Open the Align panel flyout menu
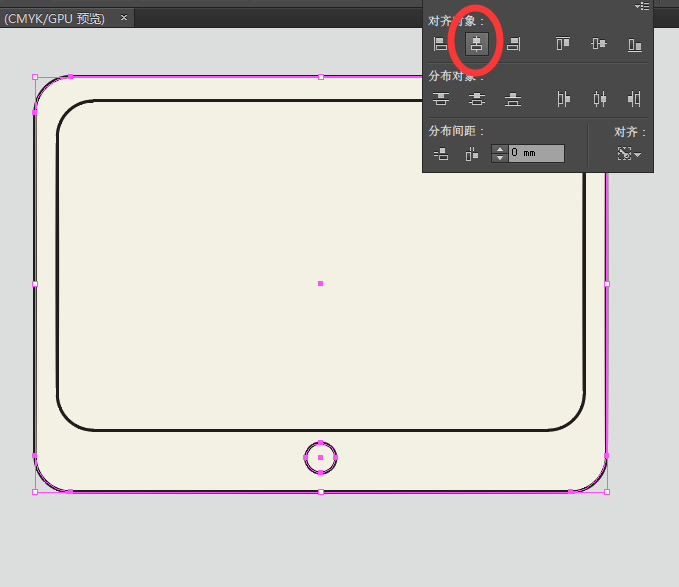This screenshot has width=679, height=587. click(642, 6)
